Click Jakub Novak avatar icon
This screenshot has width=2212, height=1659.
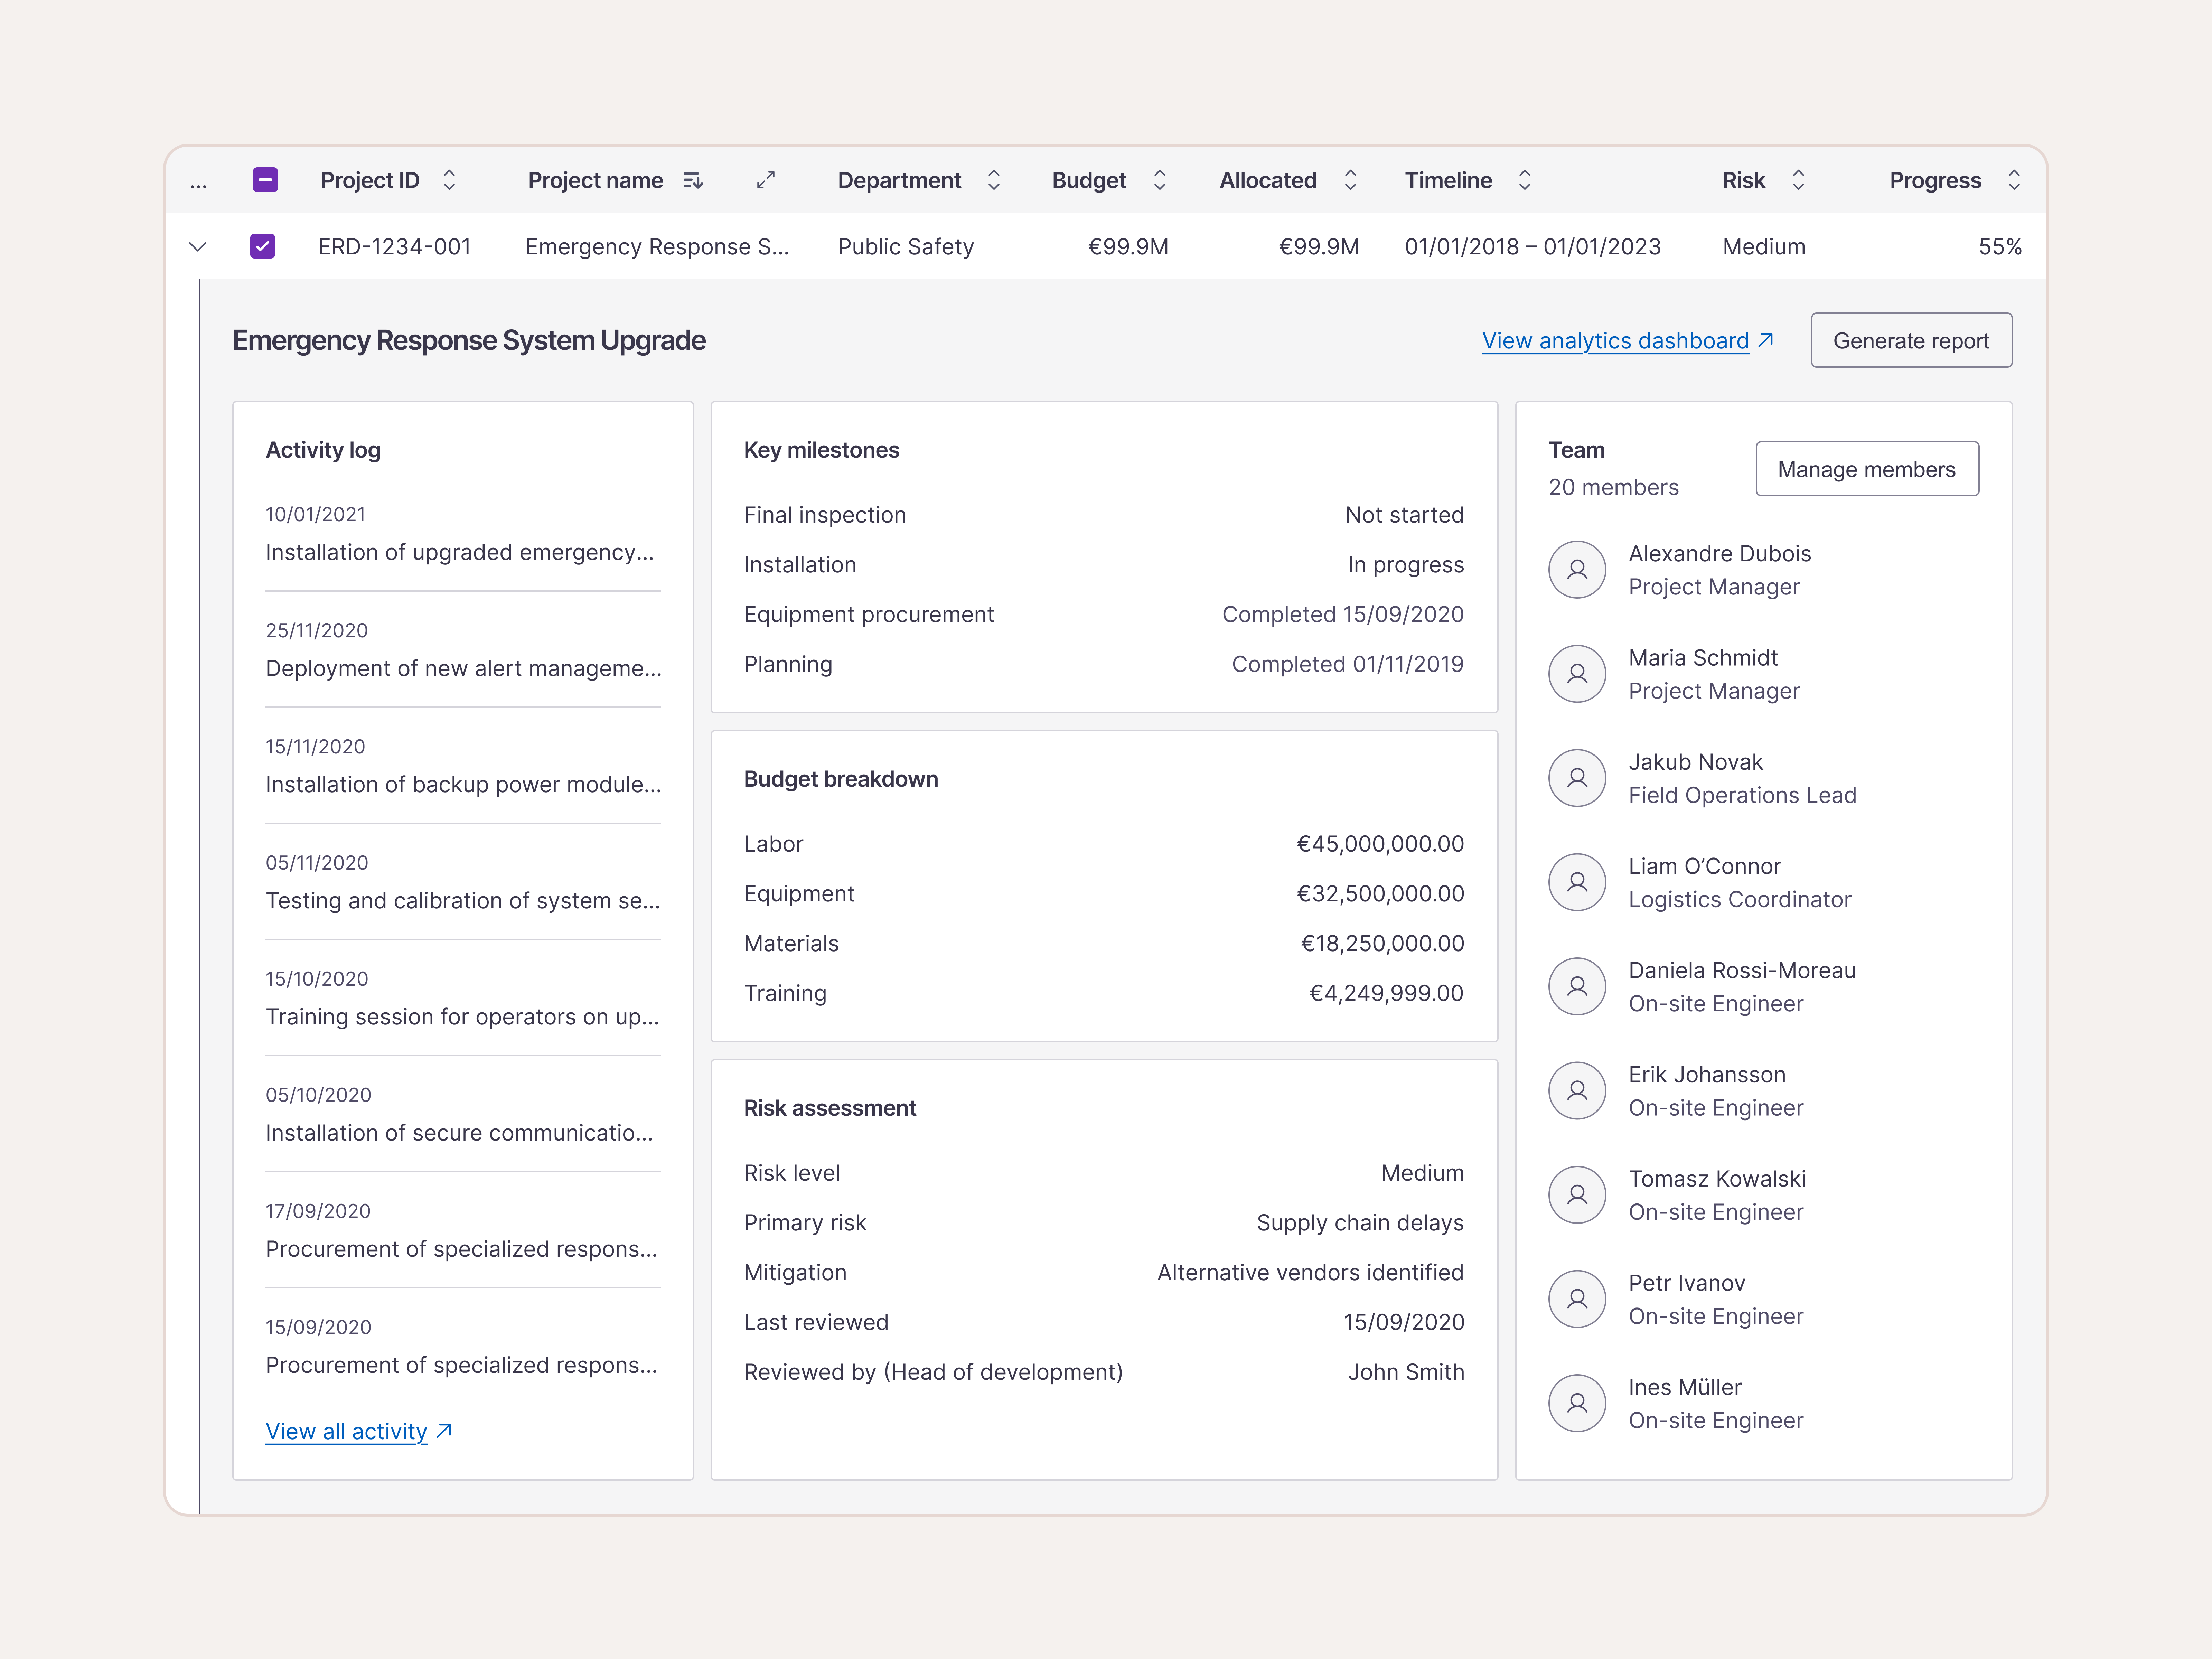1577,778
